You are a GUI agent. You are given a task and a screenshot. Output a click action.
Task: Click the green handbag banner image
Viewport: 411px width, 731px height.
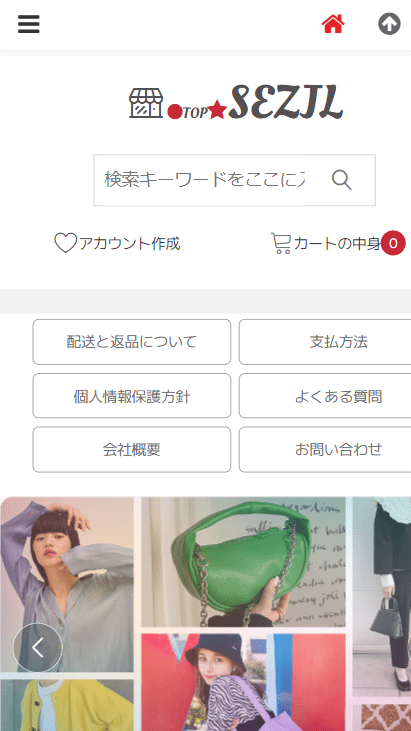[243, 562]
